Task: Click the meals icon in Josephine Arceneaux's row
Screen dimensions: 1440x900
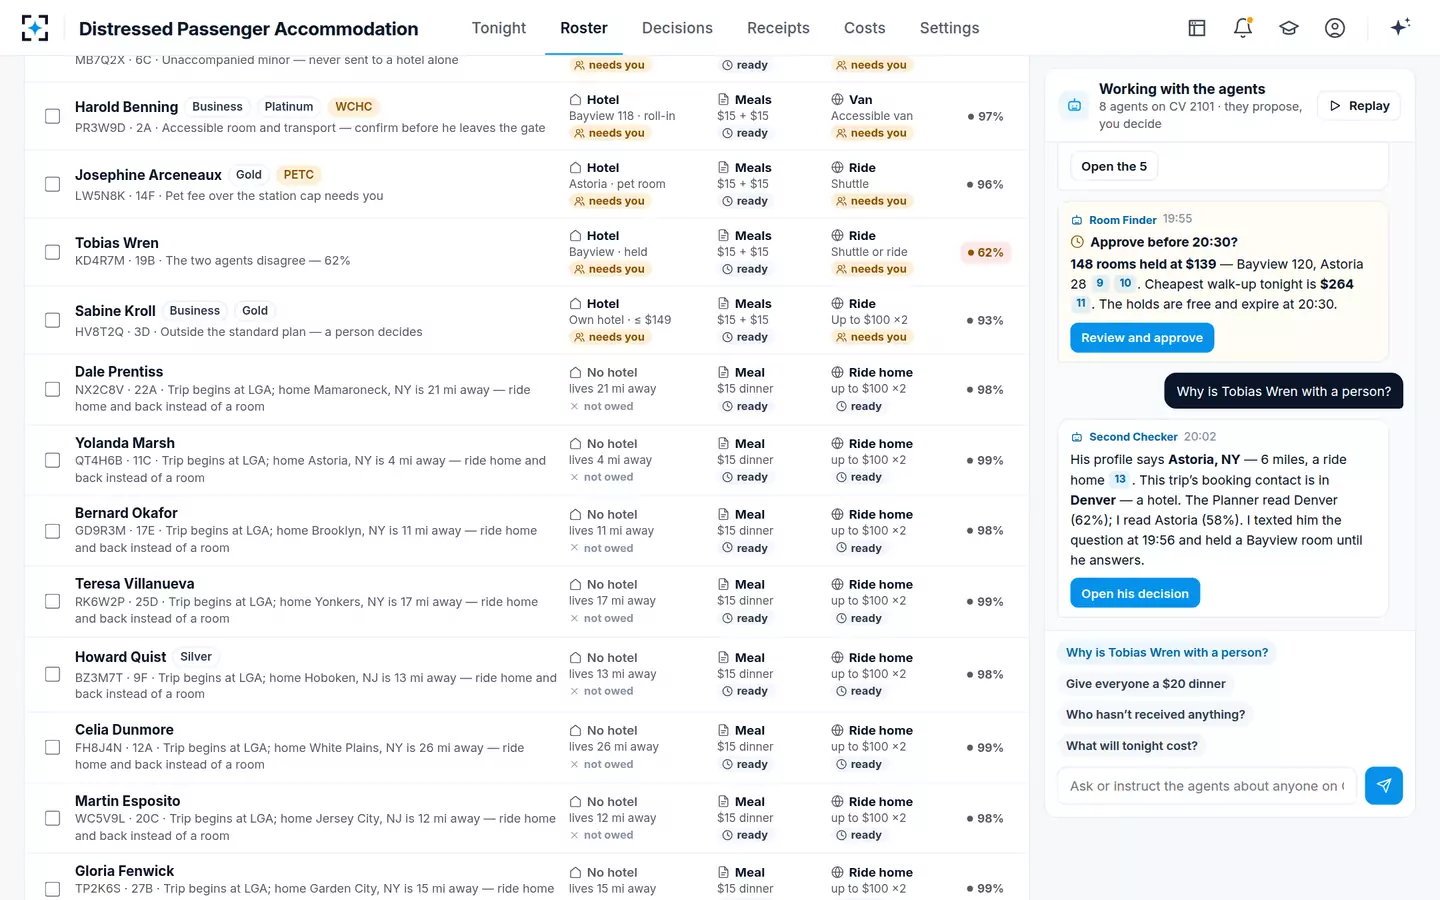Action: (724, 168)
